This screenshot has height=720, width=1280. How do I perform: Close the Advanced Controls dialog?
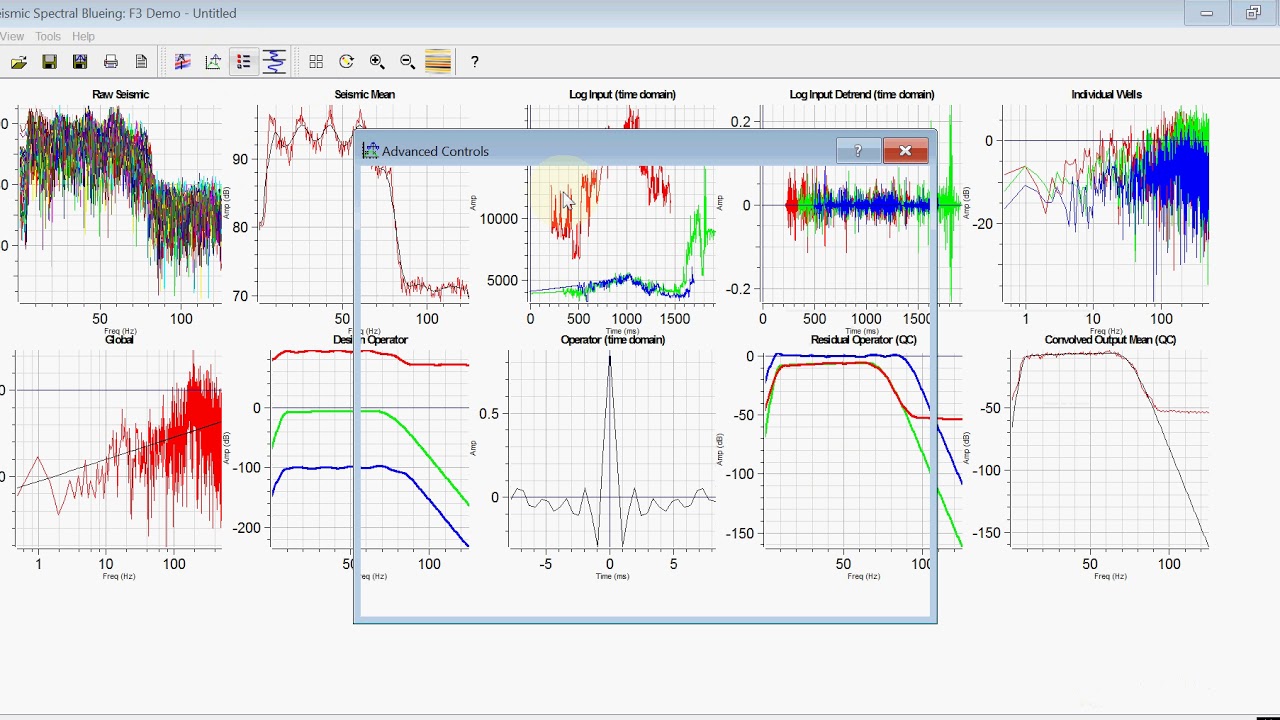click(905, 151)
